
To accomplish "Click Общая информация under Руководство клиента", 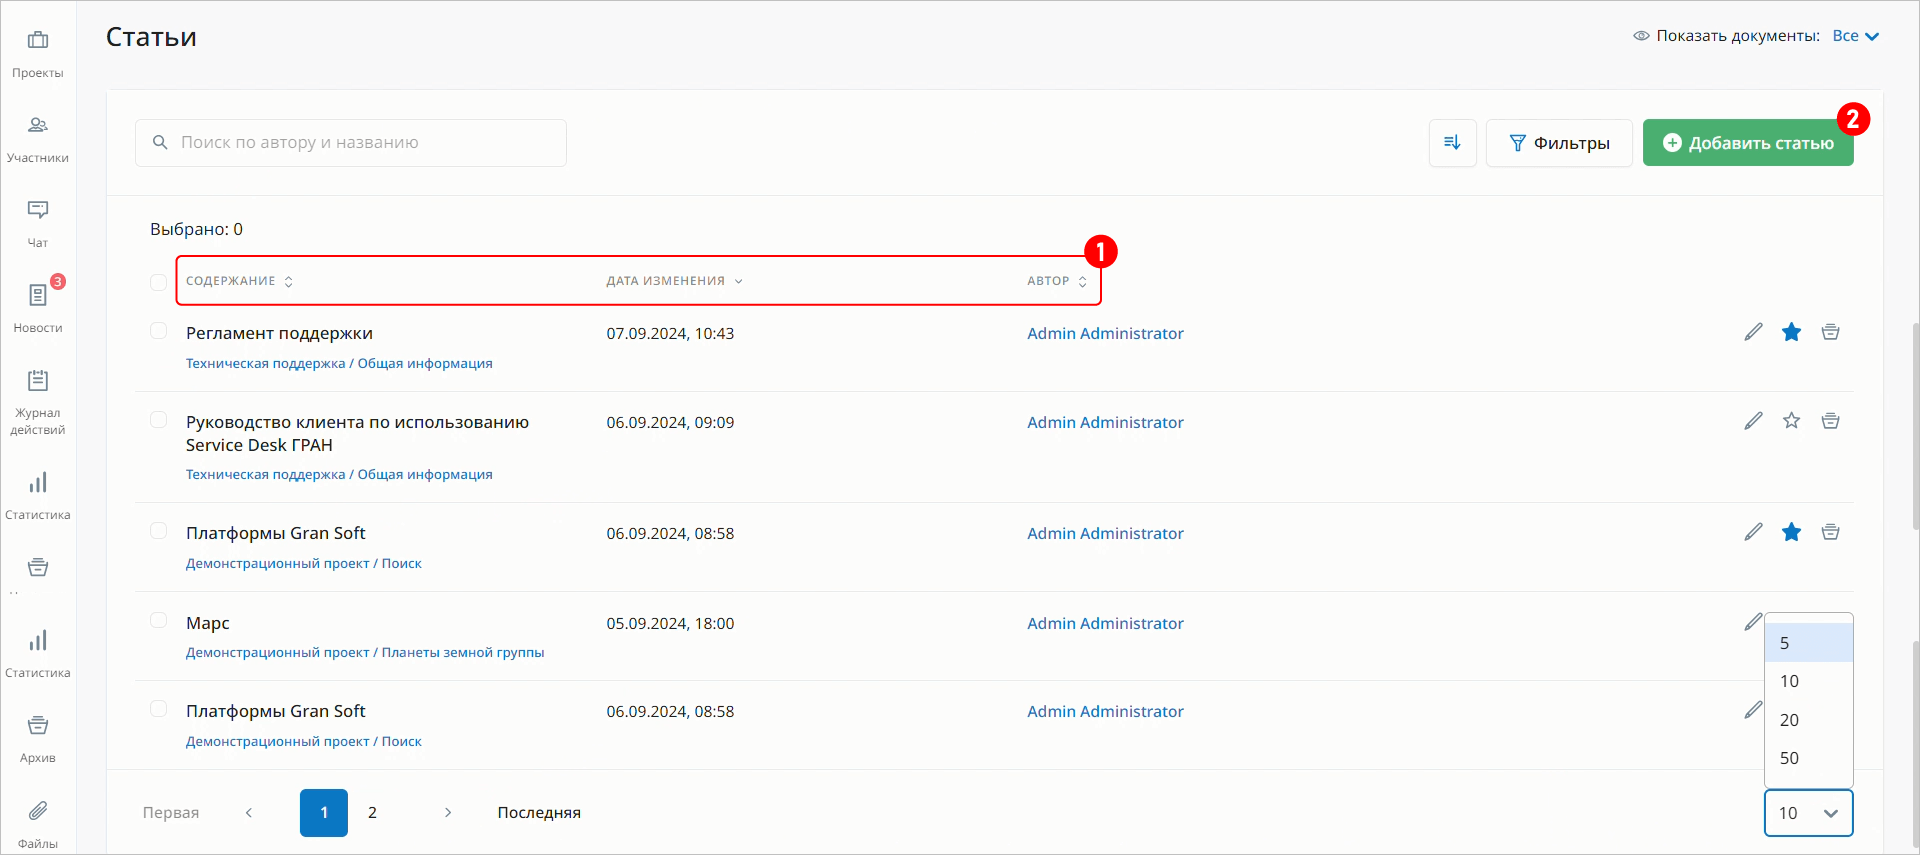I will click(425, 474).
